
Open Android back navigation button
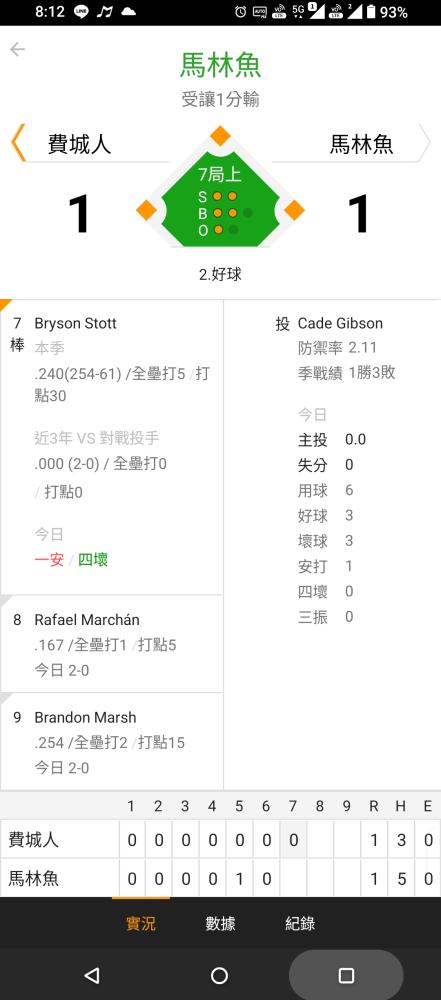(92, 974)
